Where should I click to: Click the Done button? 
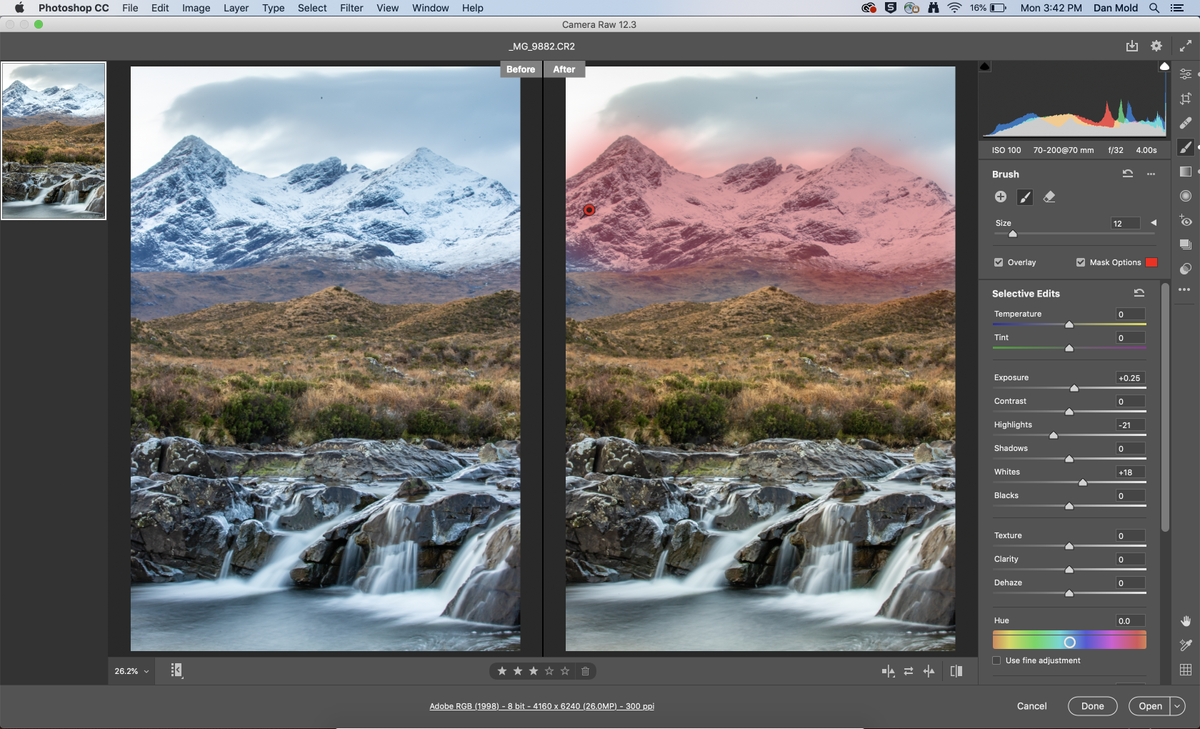[x=1092, y=706]
